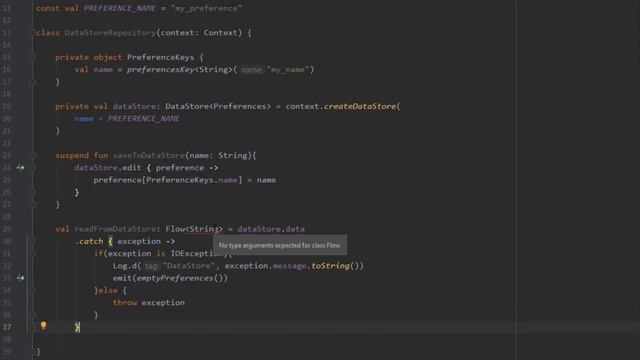Collapse the else block fold marker on line 34

pyautogui.click(x=33, y=290)
